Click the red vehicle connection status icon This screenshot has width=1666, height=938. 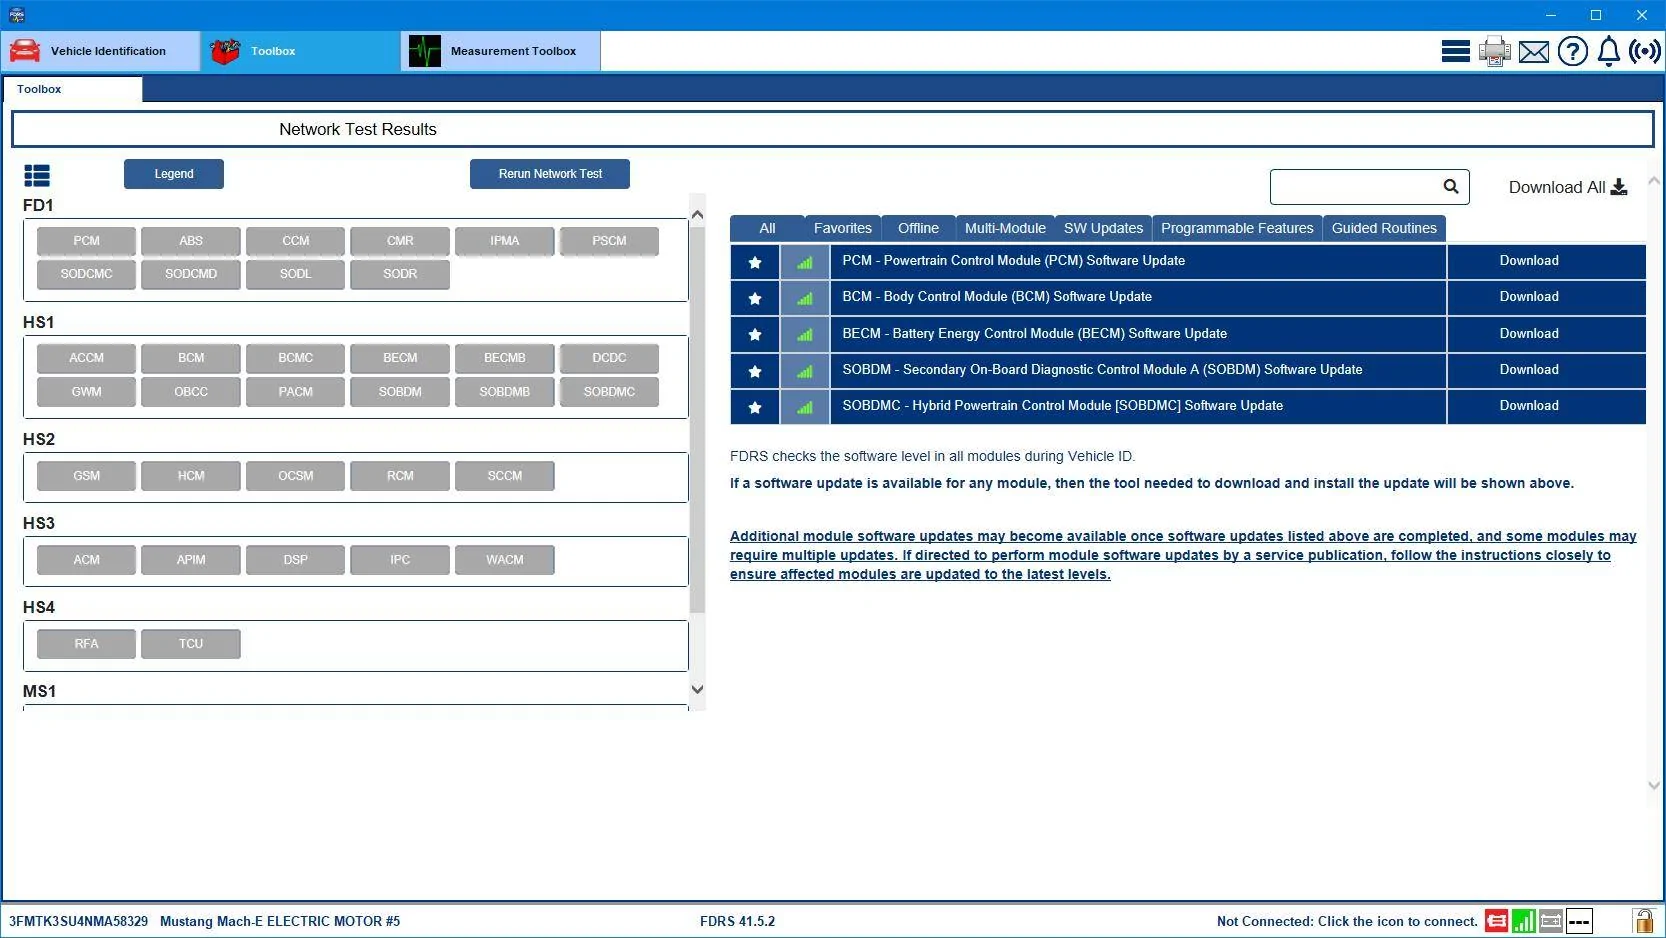(1496, 921)
